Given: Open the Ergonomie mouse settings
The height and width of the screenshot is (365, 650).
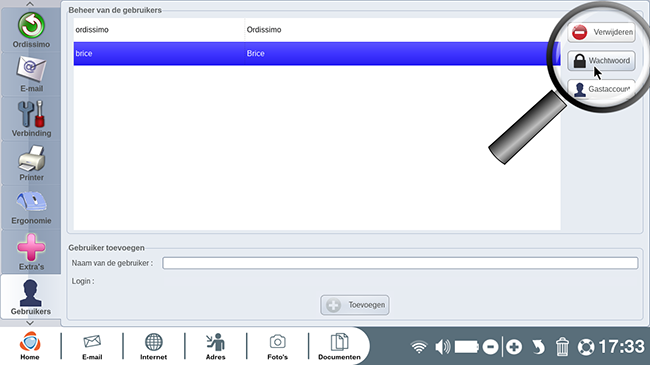Looking at the screenshot, I should (31, 207).
